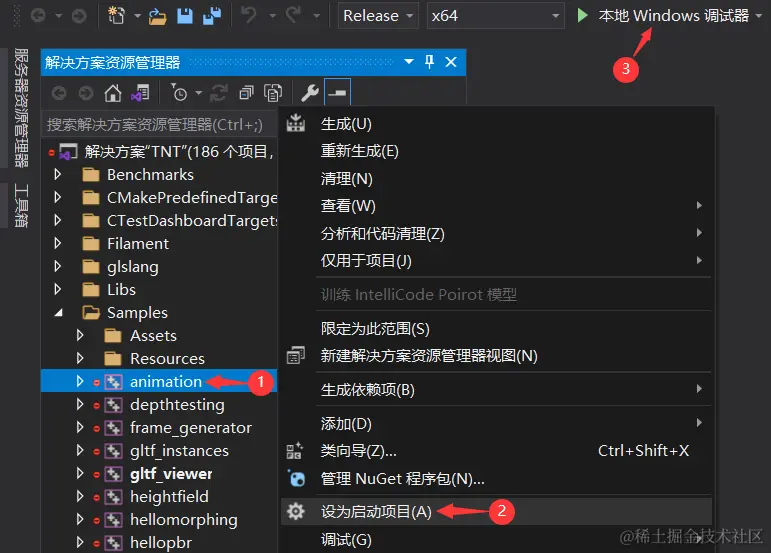This screenshot has height=553, width=771.
Task: Open the x64 platform dropdown
Action: click(495, 16)
